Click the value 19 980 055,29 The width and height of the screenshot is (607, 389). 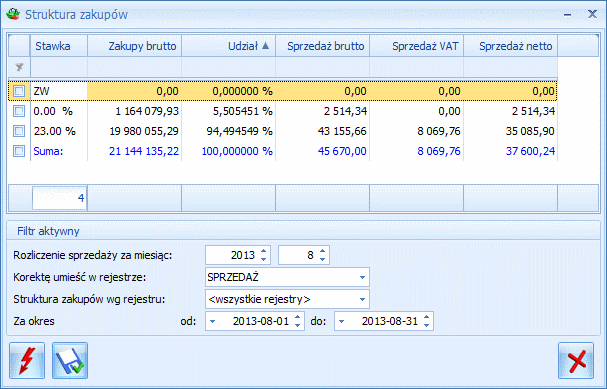point(144,131)
